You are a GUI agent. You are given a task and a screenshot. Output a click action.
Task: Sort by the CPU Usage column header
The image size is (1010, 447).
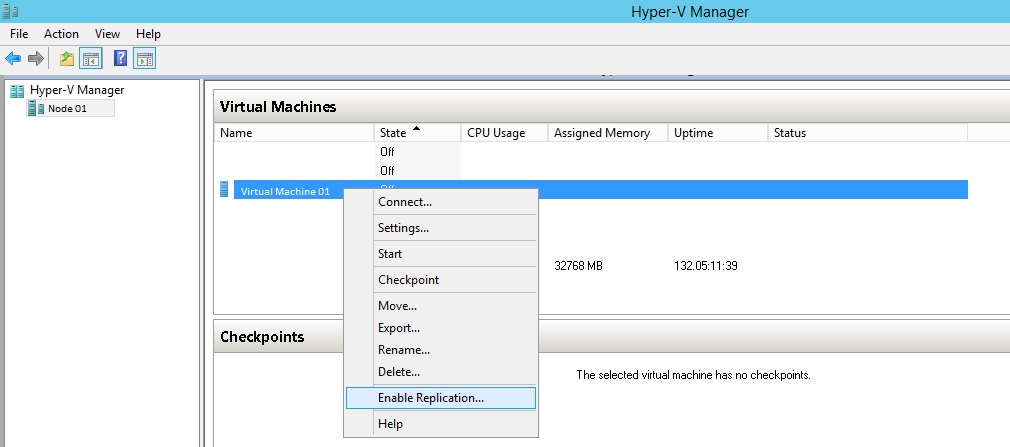coord(504,133)
